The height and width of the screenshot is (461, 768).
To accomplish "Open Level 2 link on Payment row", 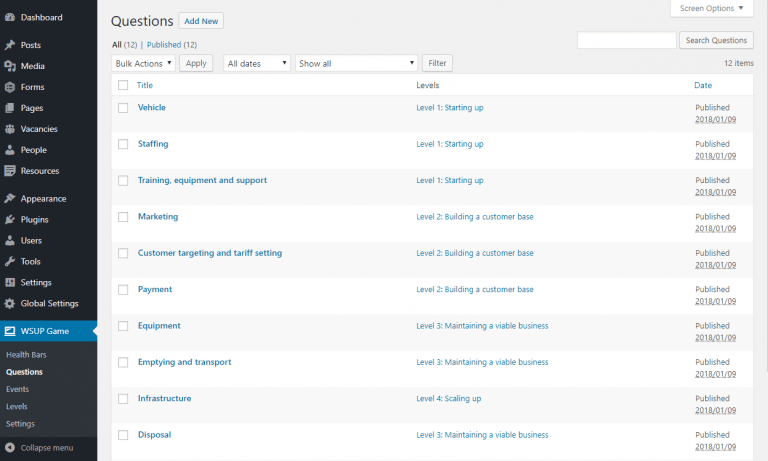I will click(475, 290).
